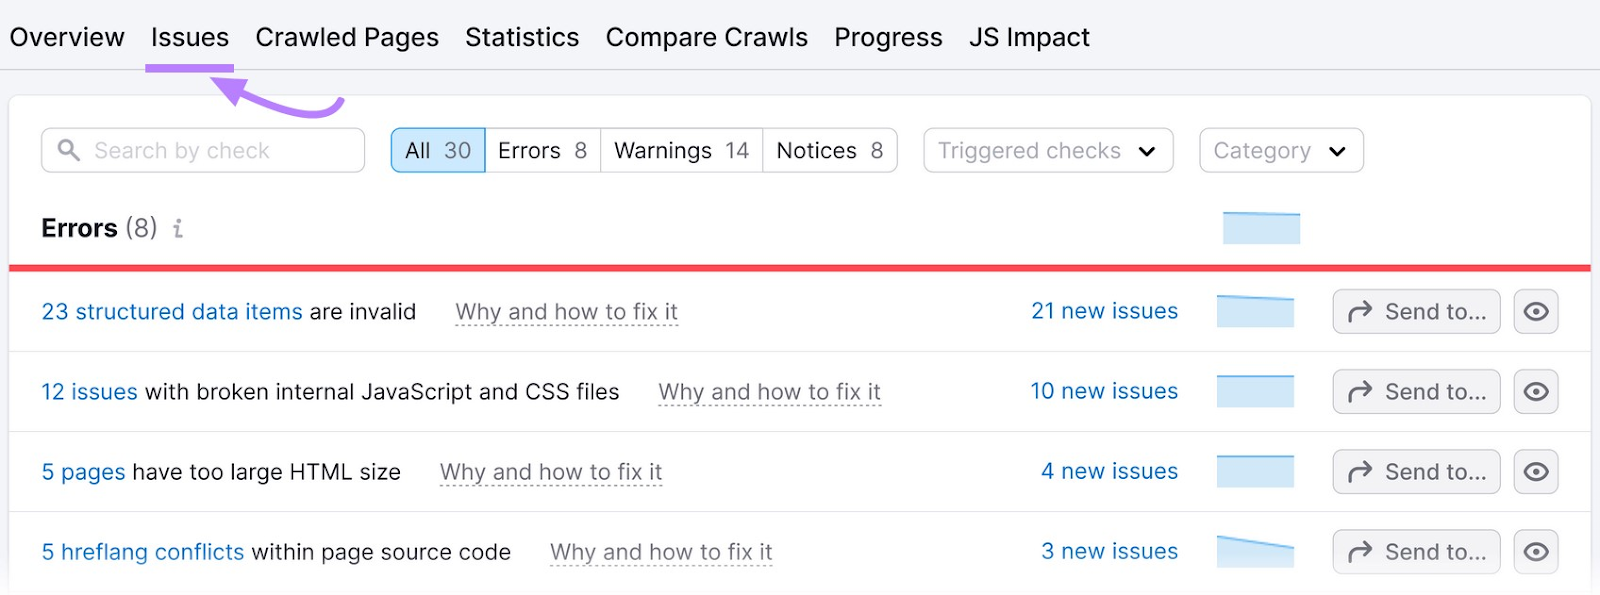
Task: Toggle the eye icon on the hreflang conflicts row
Action: point(1536,551)
